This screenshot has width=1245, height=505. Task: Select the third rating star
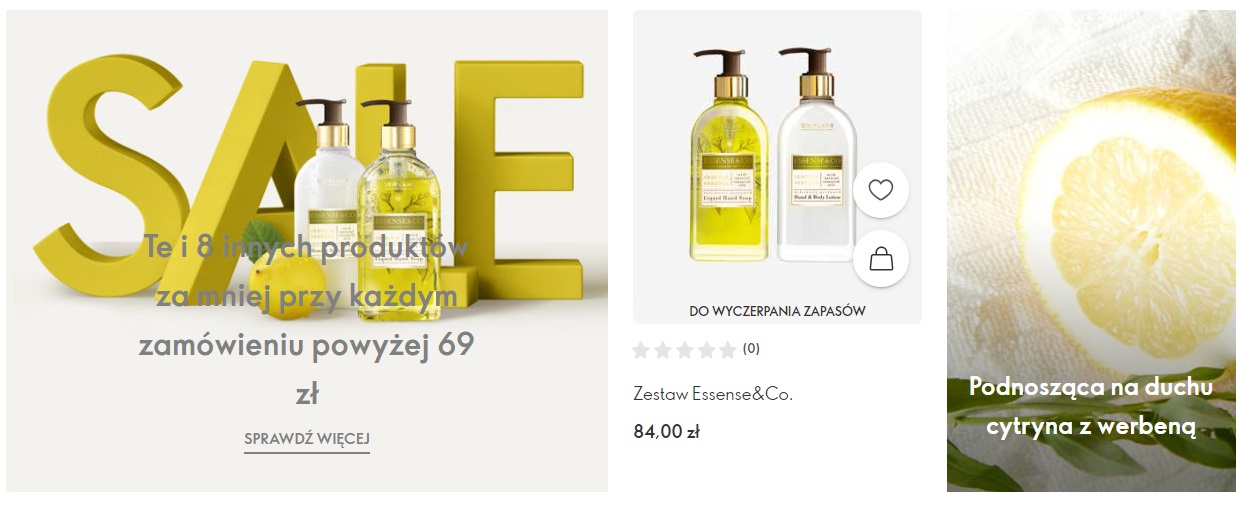pyautogui.click(x=683, y=350)
